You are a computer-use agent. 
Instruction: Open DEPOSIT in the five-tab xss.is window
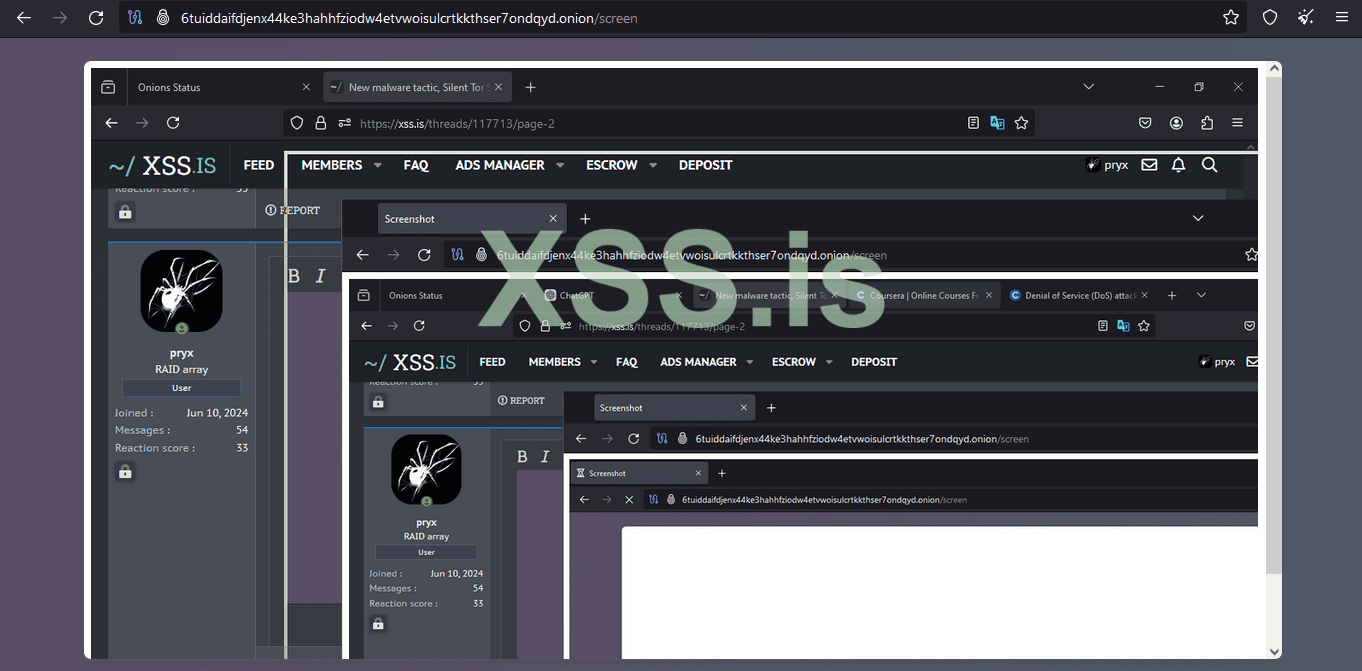[874, 362]
